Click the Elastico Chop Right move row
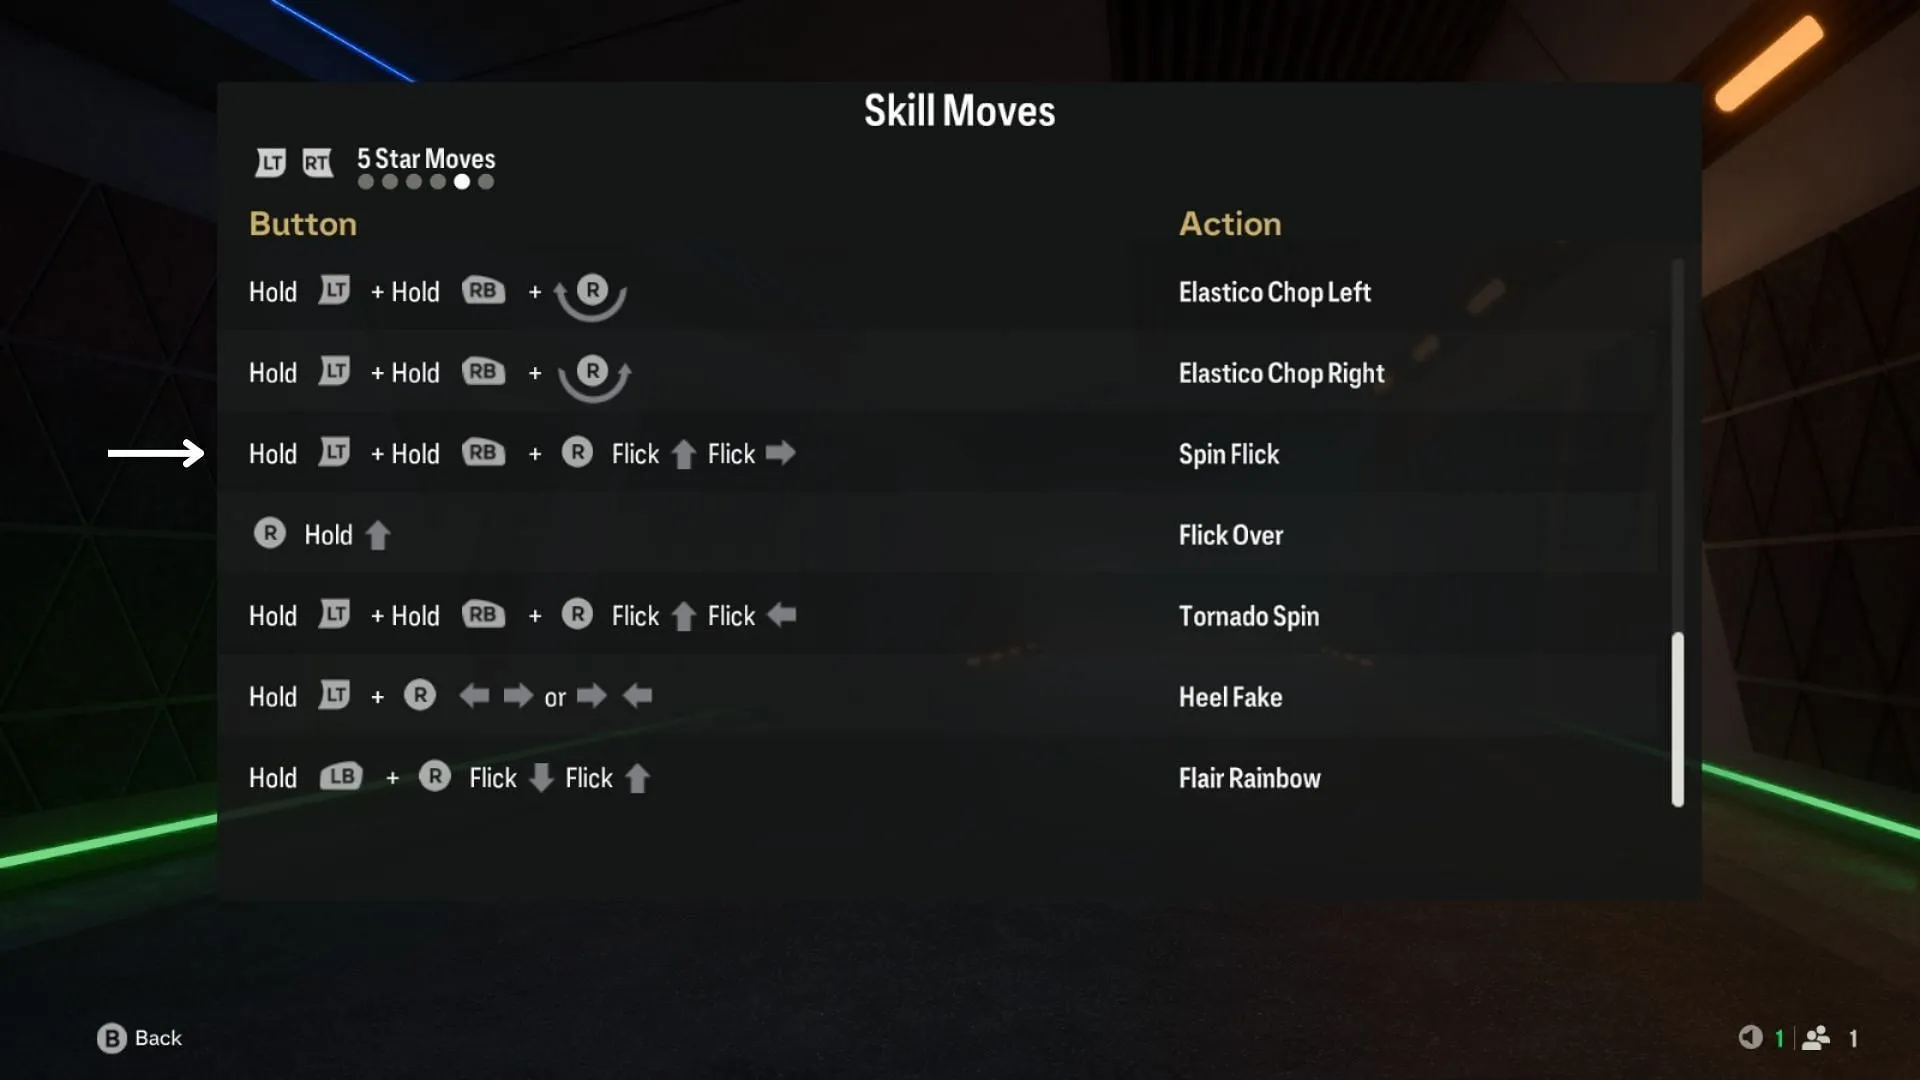Image resolution: width=1920 pixels, height=1080 pixels. tap(960, 372)
